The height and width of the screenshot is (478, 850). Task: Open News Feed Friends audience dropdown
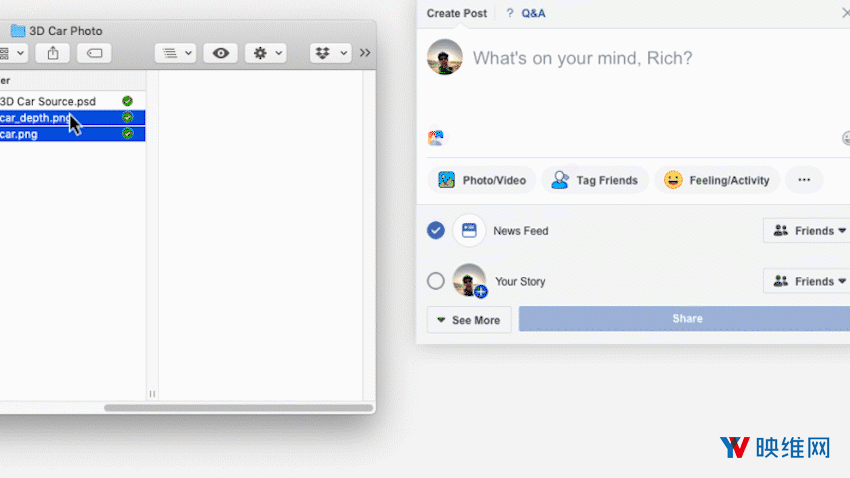[x=806, y=231]
